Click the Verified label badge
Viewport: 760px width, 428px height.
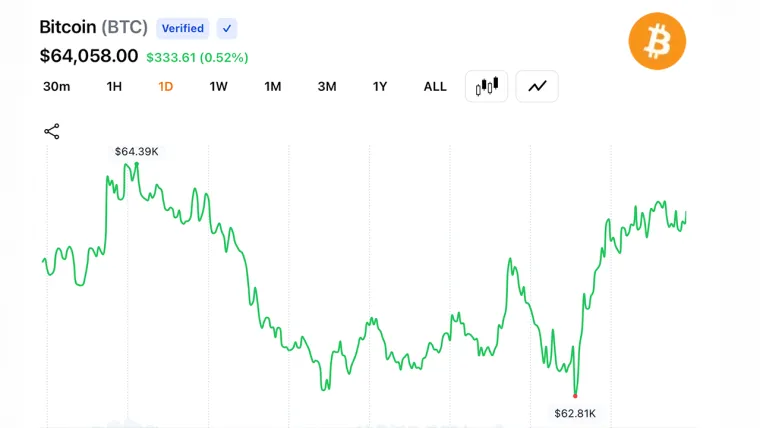[183, 29]
